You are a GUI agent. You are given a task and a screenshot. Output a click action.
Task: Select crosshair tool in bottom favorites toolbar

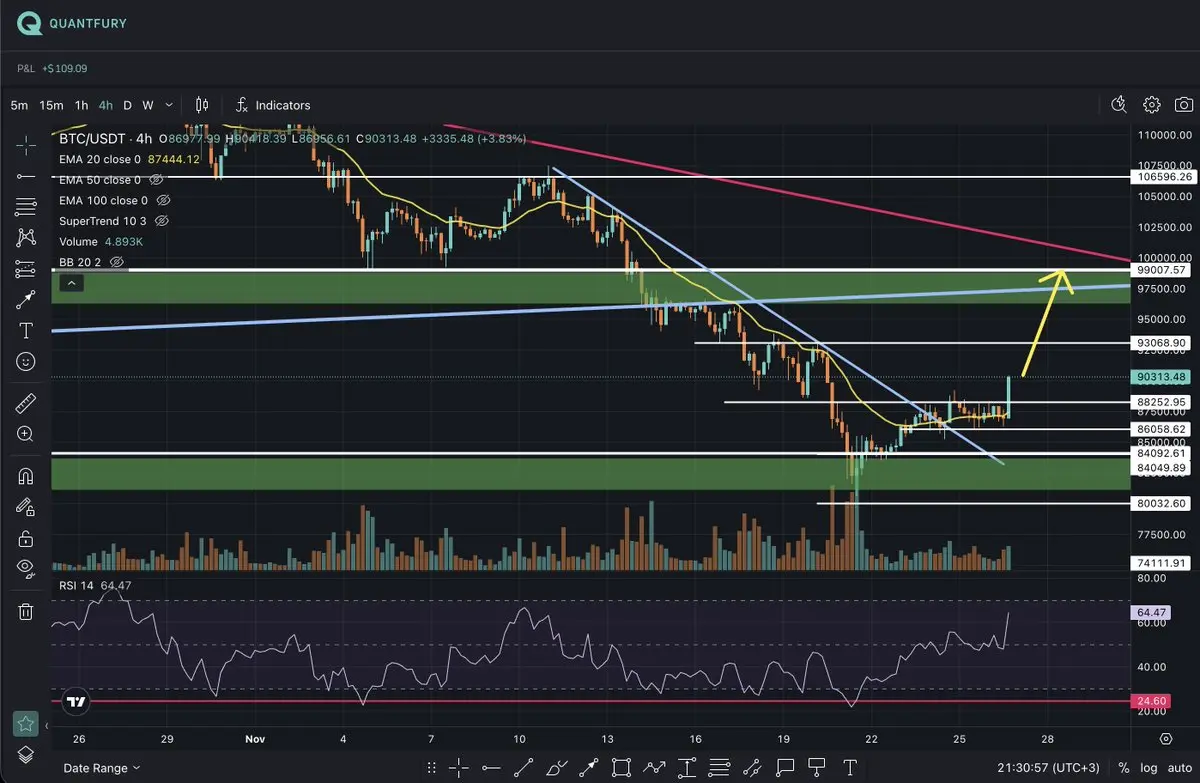coord(459,767)
